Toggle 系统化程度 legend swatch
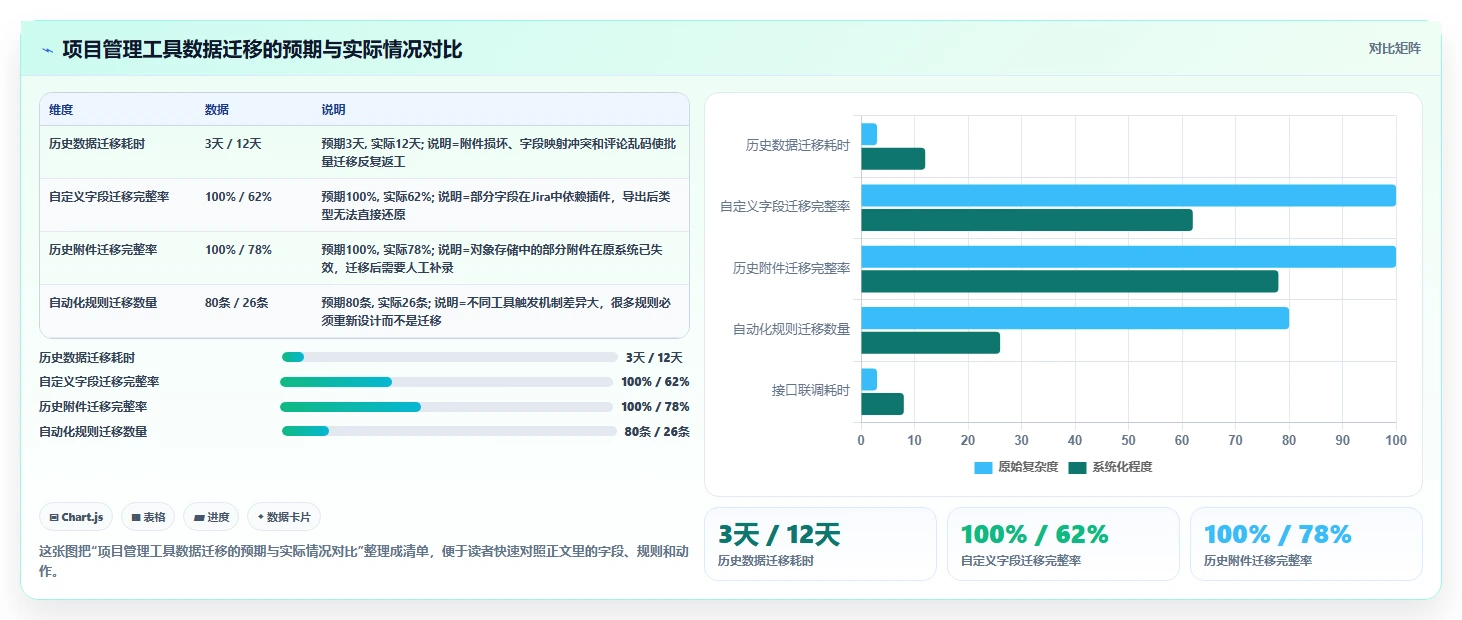The image size is (1462, 620). point(1077,467)
